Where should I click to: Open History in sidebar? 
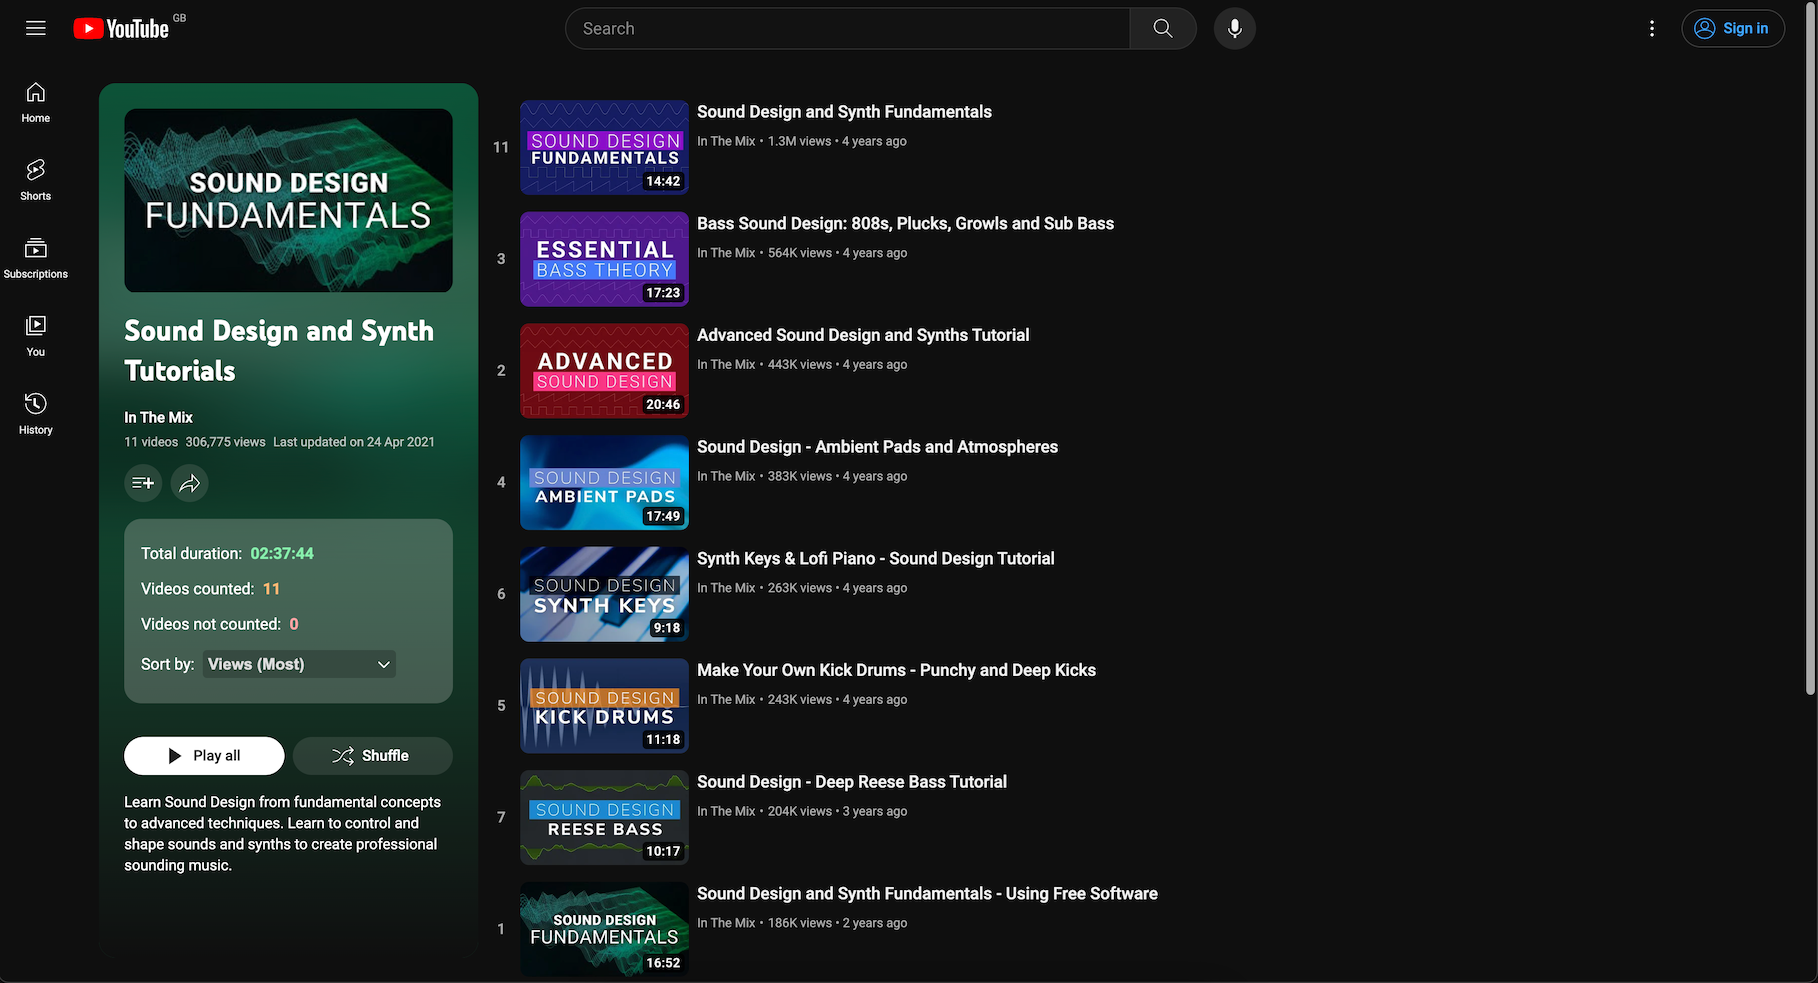click(36, 413)
